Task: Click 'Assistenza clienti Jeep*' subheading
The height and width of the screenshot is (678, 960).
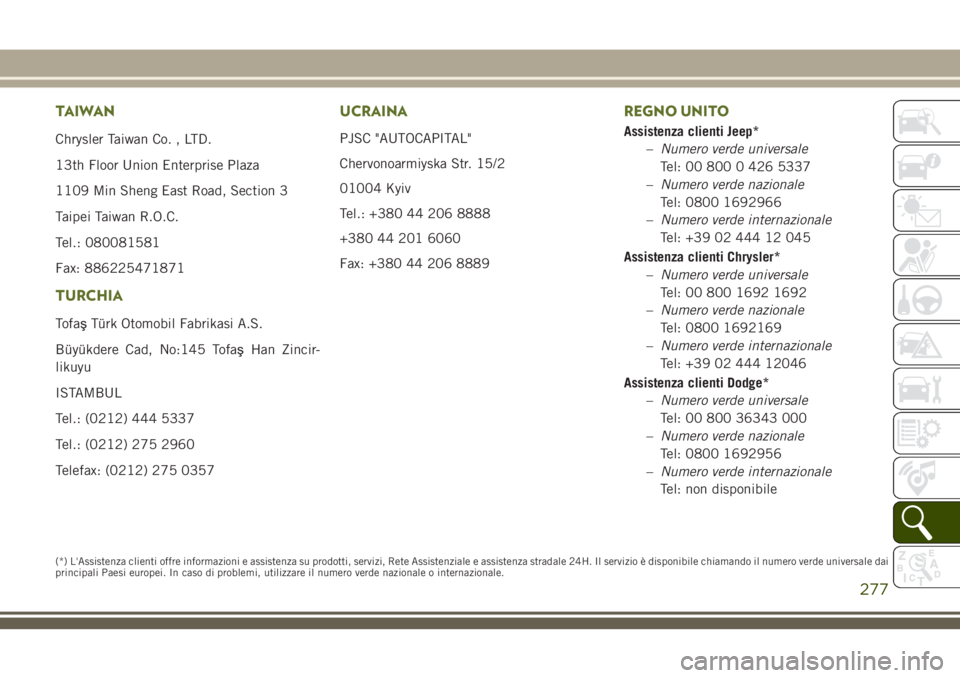Action: point(691,131)
